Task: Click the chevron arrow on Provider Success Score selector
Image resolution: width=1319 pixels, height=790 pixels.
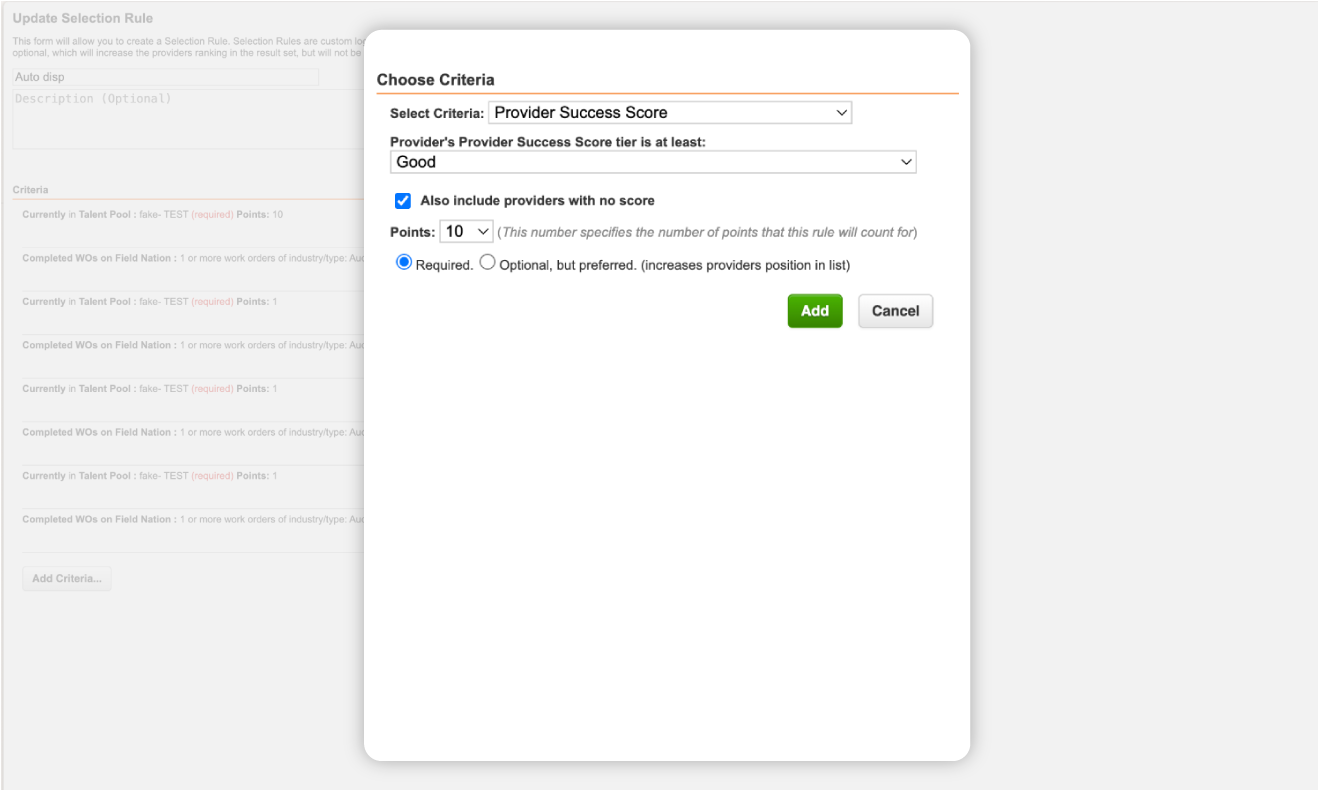Action: (841, 113)
